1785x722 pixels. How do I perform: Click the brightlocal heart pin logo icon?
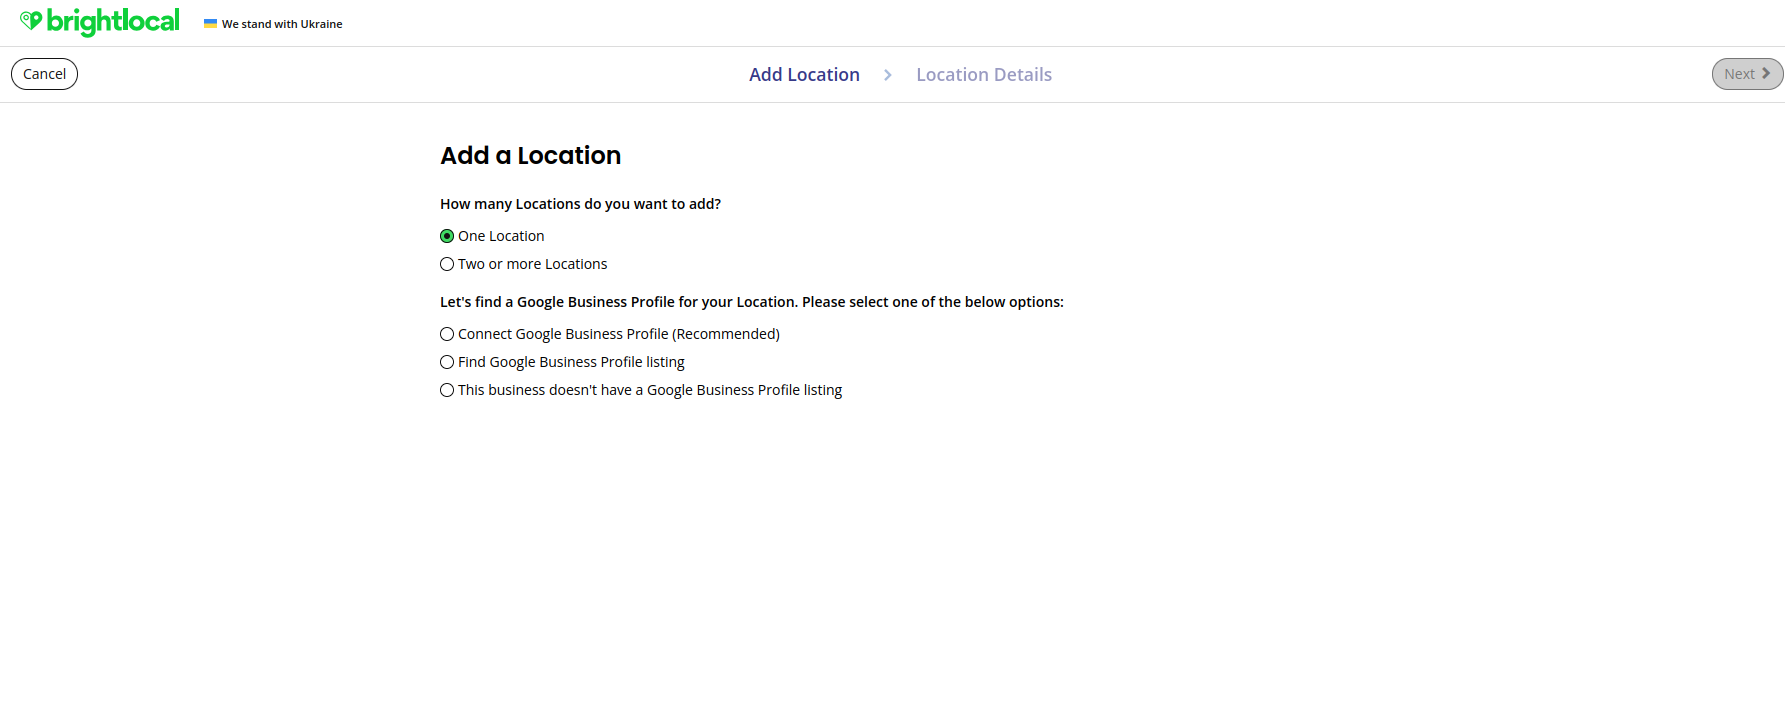pyautogui.click(x=31, y=20)
